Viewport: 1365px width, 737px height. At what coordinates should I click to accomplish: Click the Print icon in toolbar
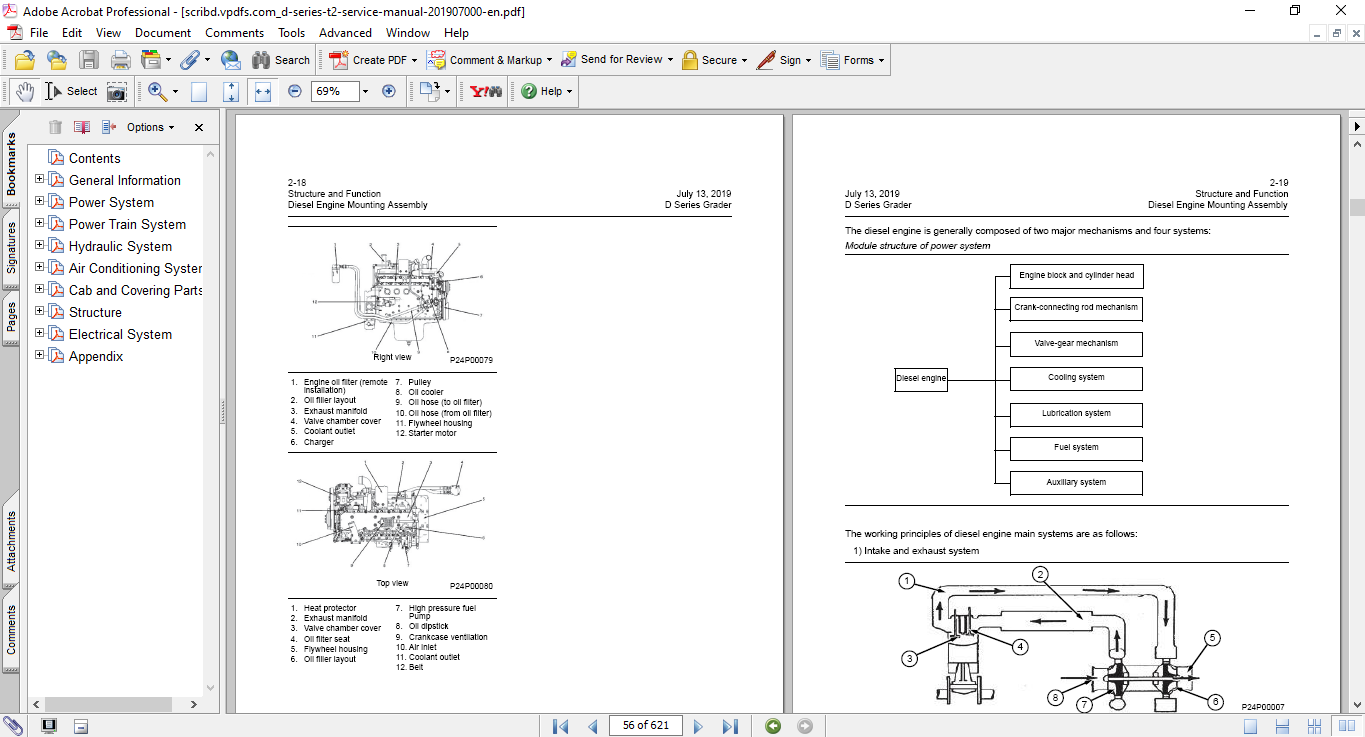[x=120, y=60]
